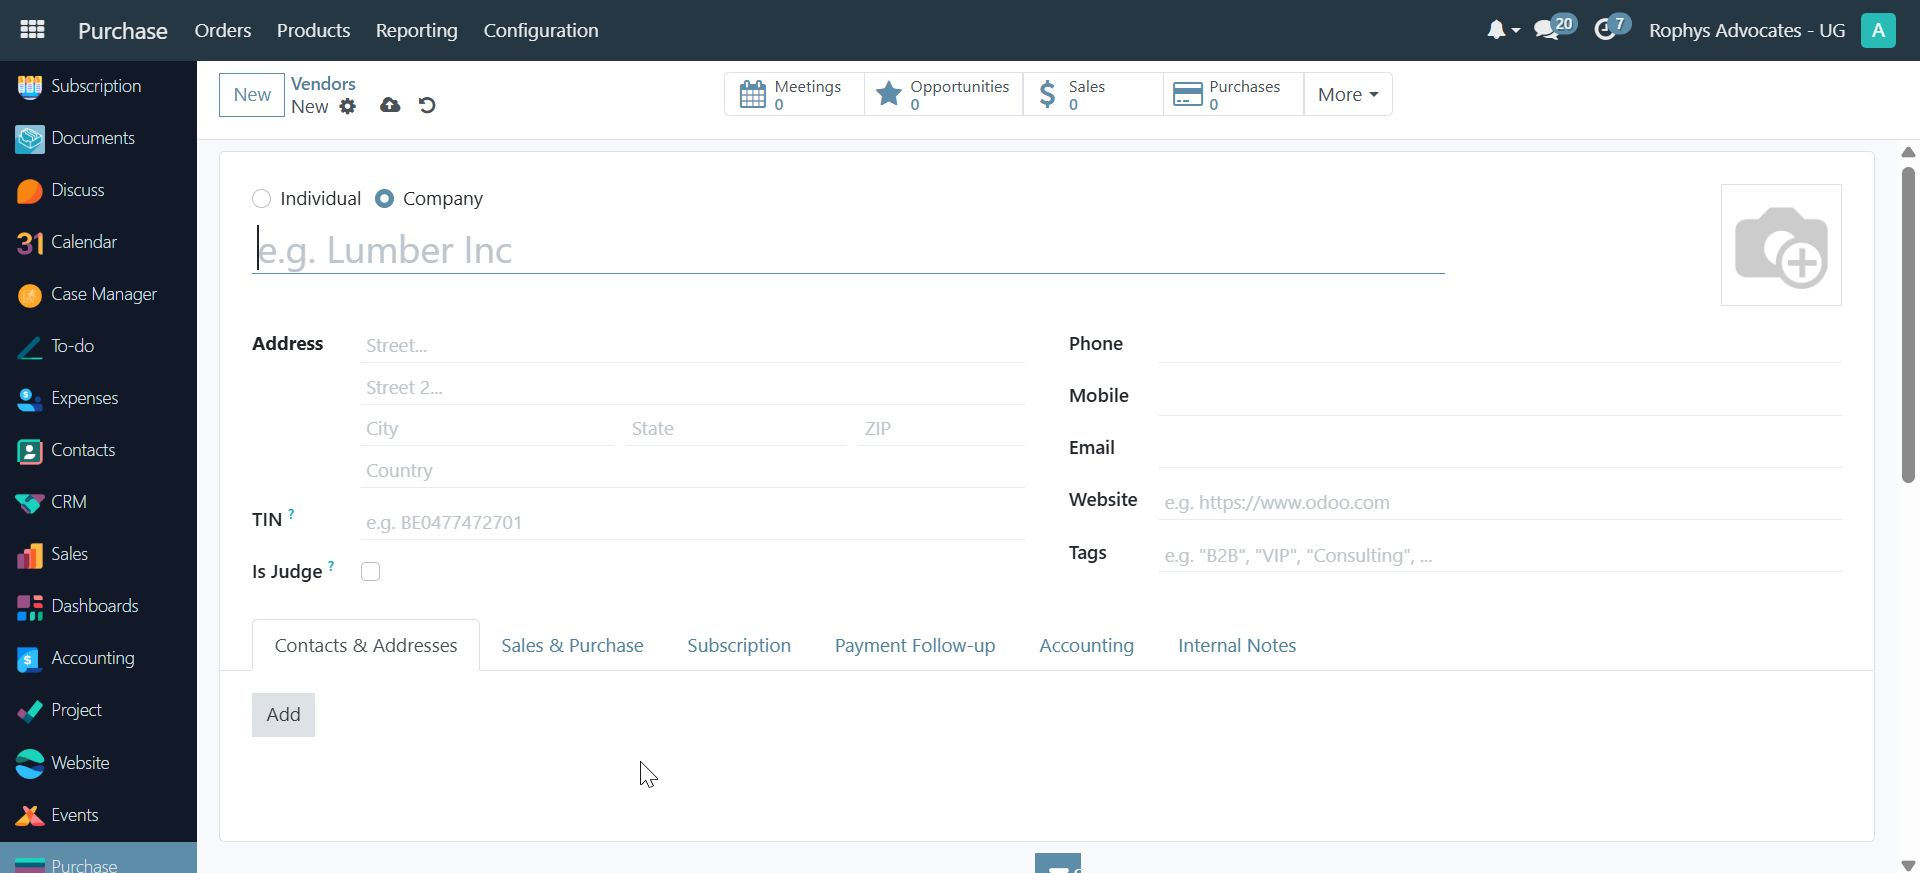Switch to Subscription tab
The height and width of the screenshot is (873, 1920).
[739, 646]
